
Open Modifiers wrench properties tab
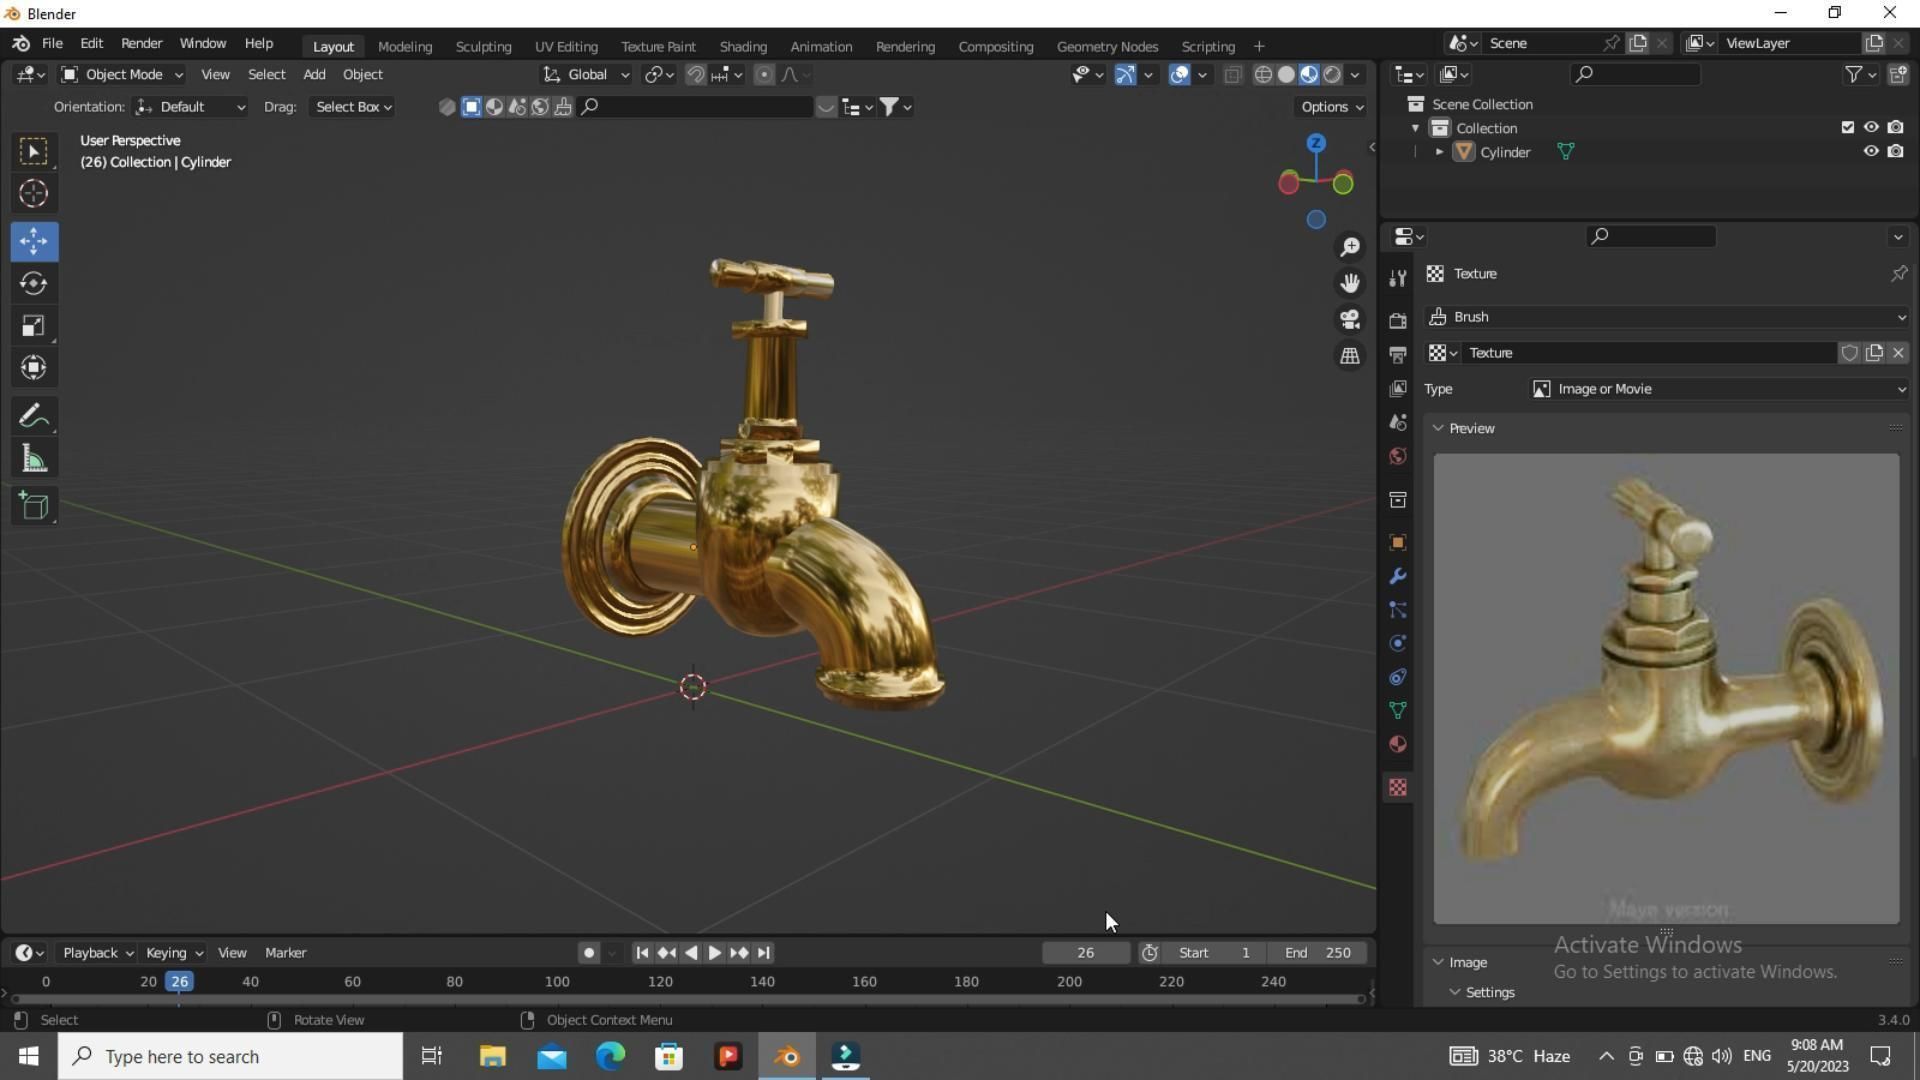pyautogui.click(x=1398, y=577)
